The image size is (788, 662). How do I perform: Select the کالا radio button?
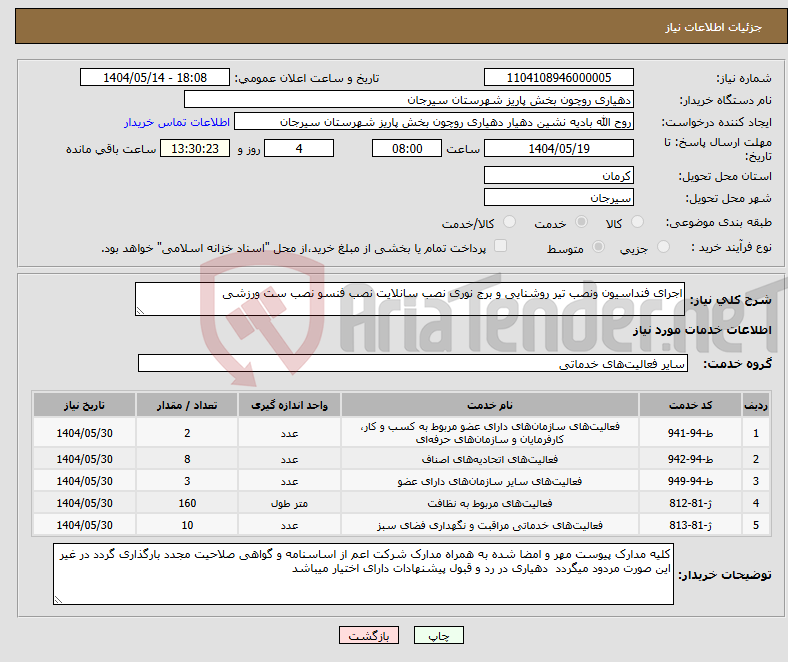637,222
